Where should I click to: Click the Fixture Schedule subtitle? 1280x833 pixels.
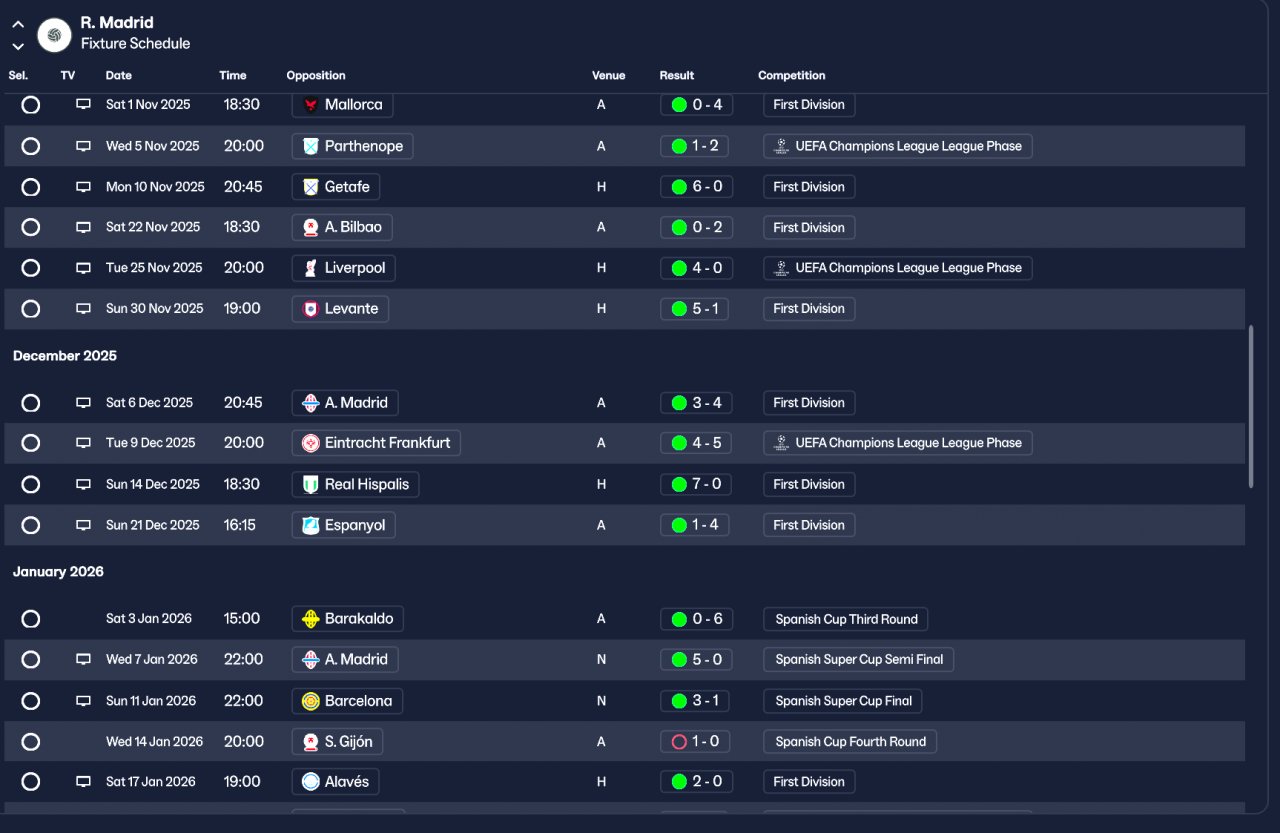click(135, 44)
